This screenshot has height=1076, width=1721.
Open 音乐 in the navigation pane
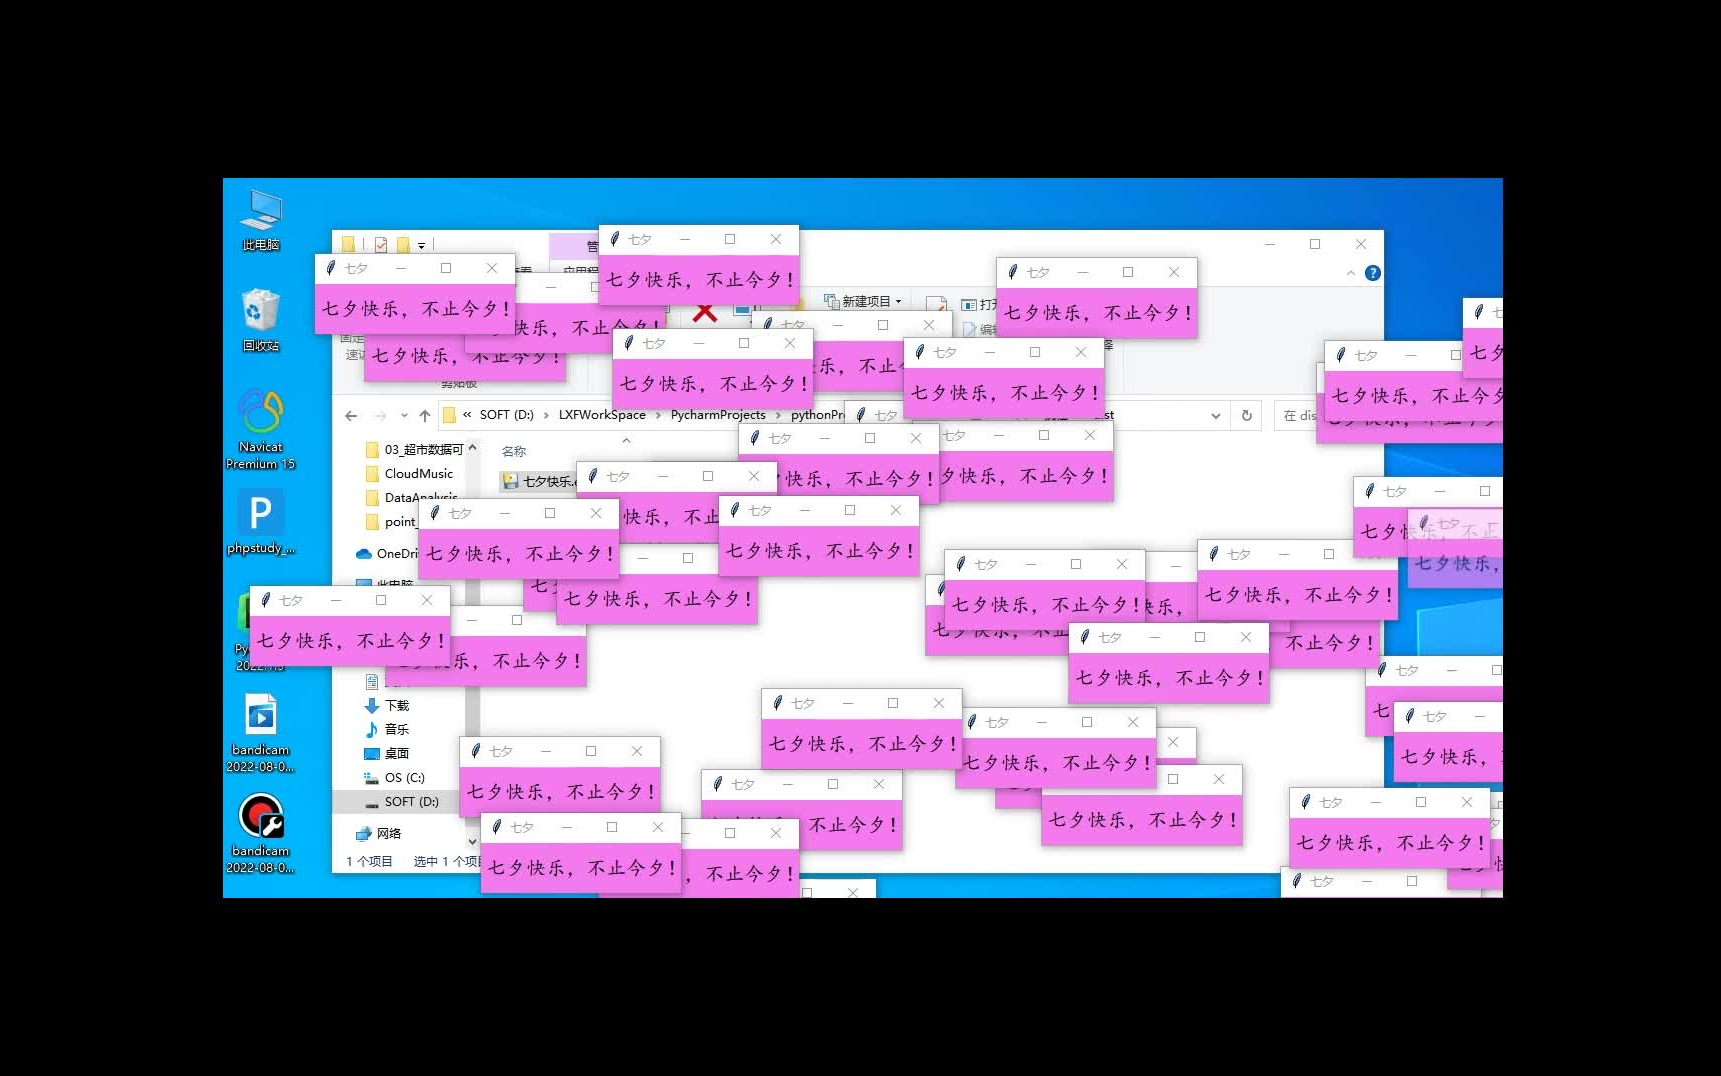click(x=387, y=730)
